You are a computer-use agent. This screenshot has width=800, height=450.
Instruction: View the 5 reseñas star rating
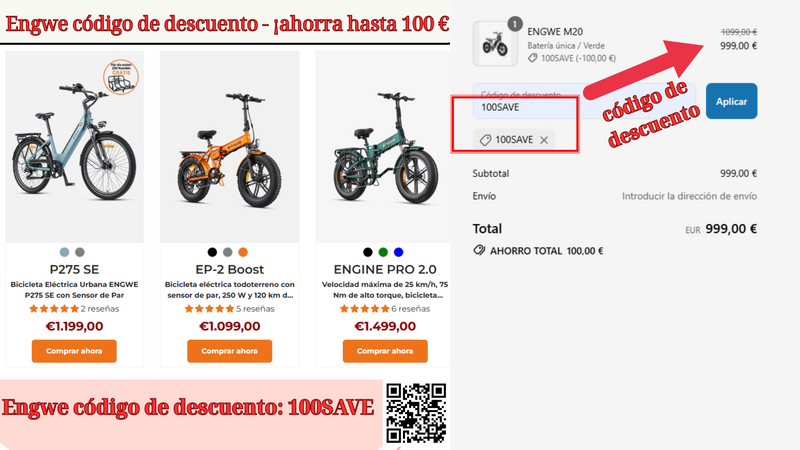click(209, 309)
